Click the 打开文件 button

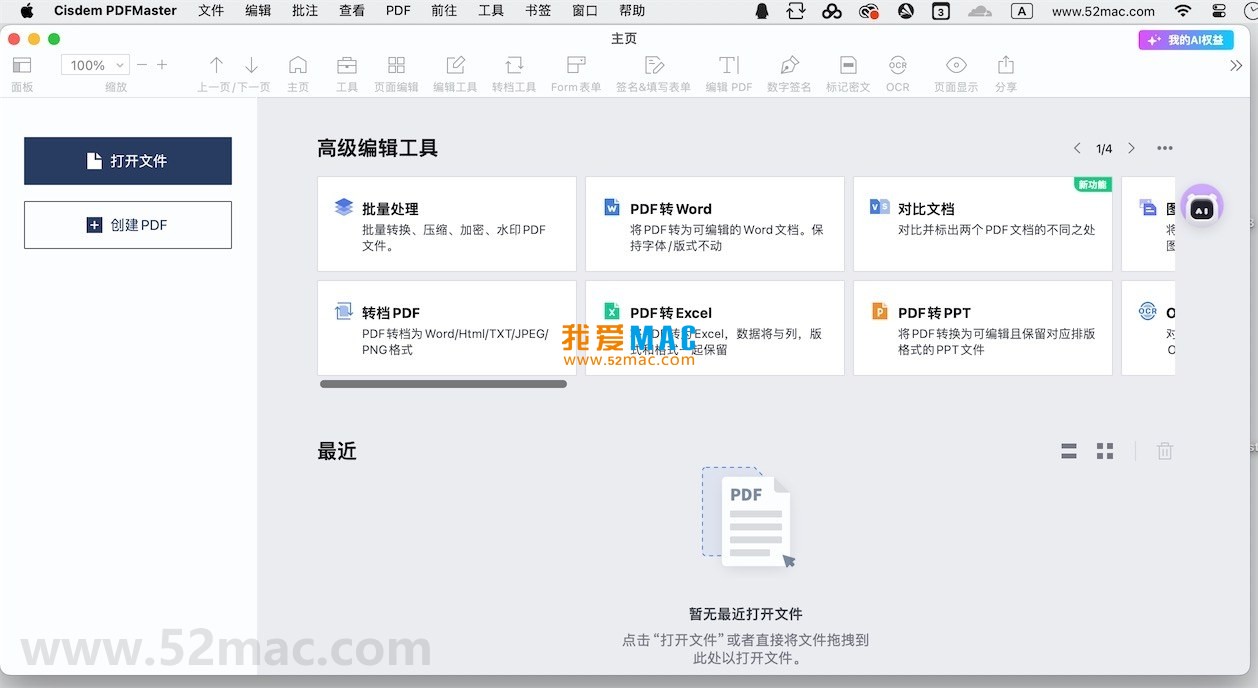click(128, 161)
